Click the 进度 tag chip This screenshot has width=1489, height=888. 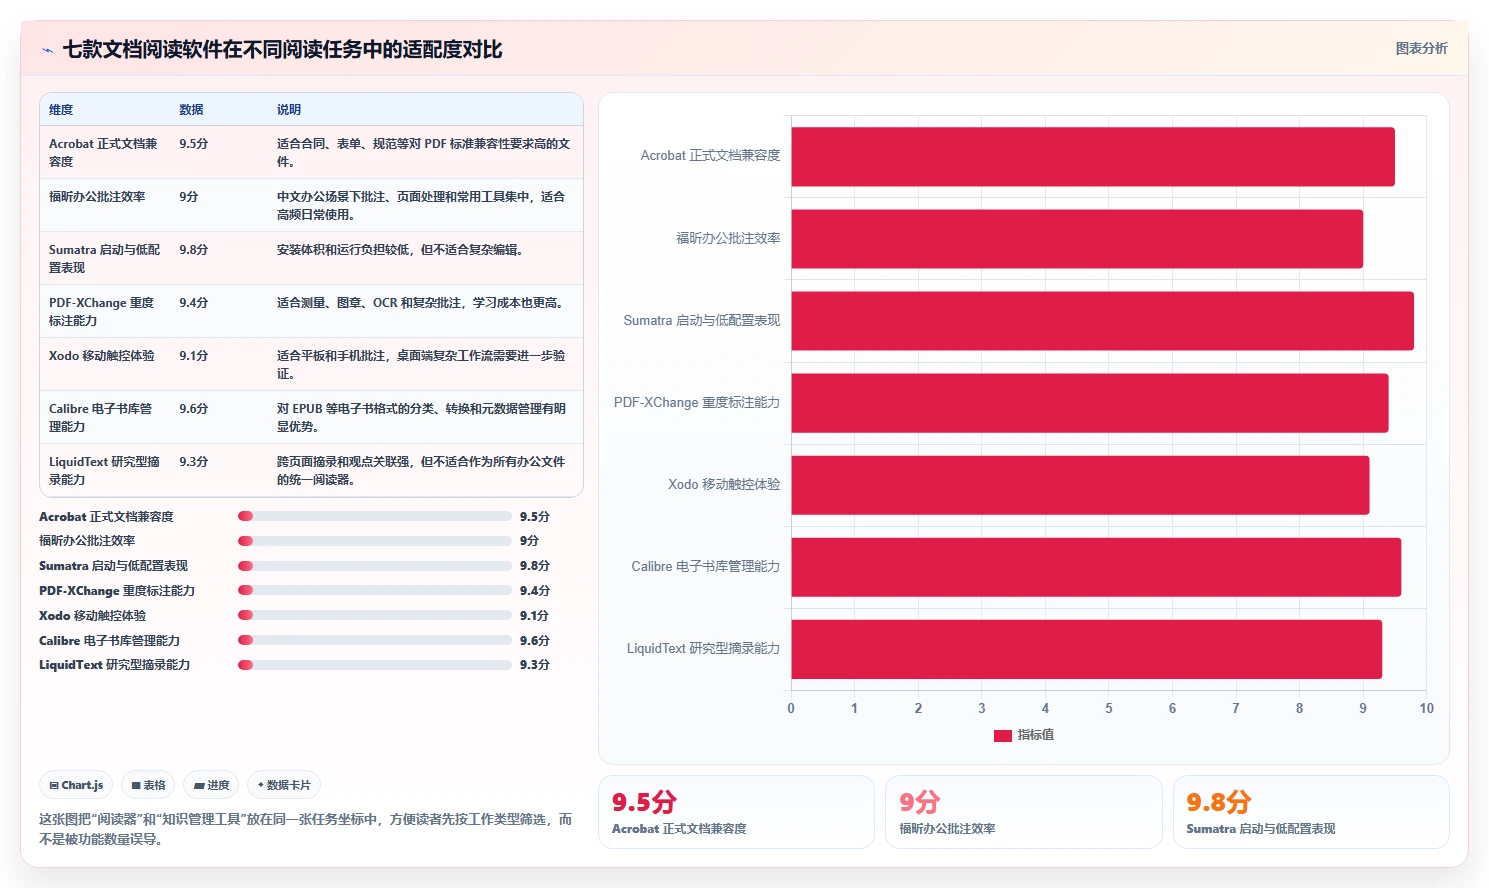point(212,785)
